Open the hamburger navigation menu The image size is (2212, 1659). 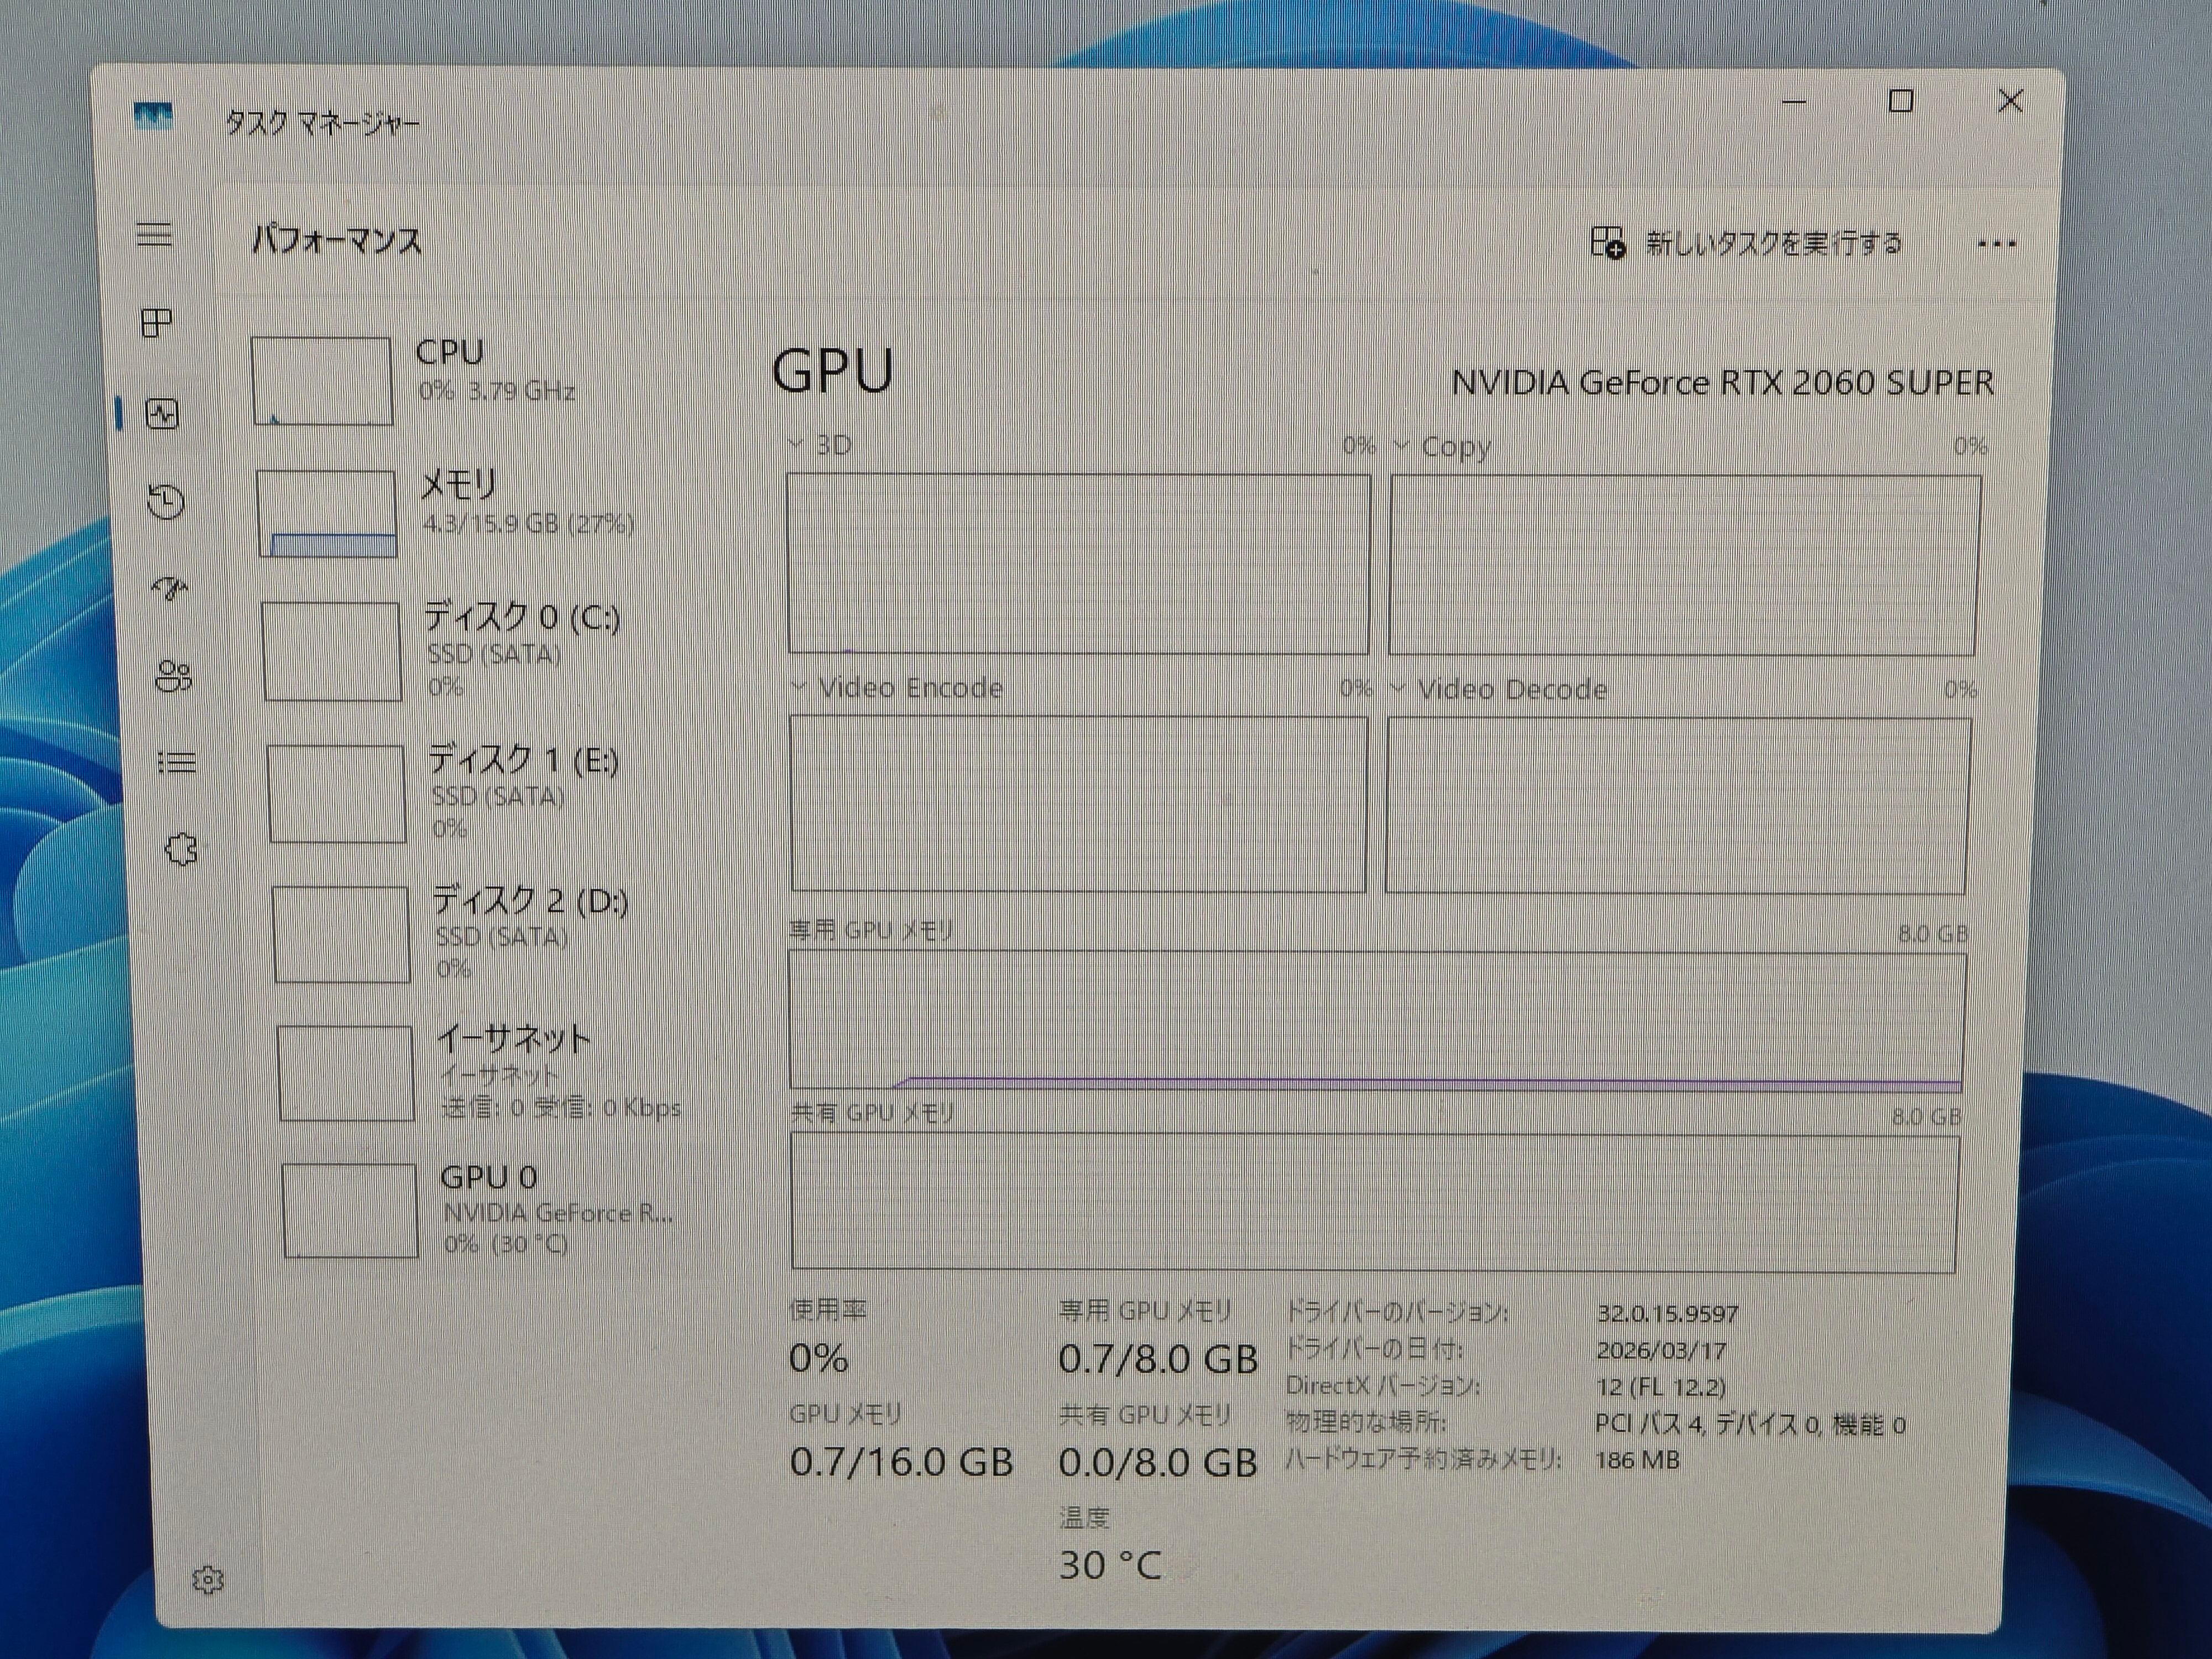[x=154, y=235]
